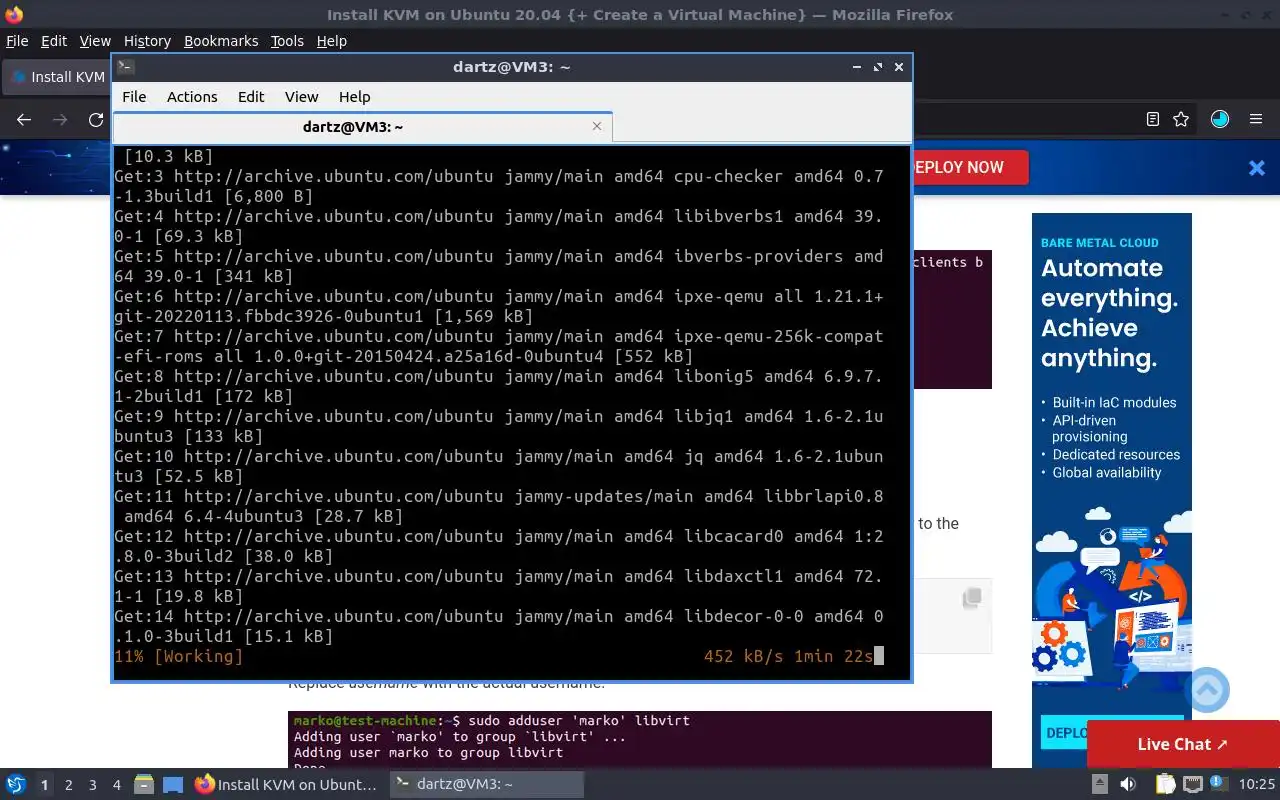Open Firefox Tools menu
This screenshot has height=800, width=1280.
(x=287, y=41)
